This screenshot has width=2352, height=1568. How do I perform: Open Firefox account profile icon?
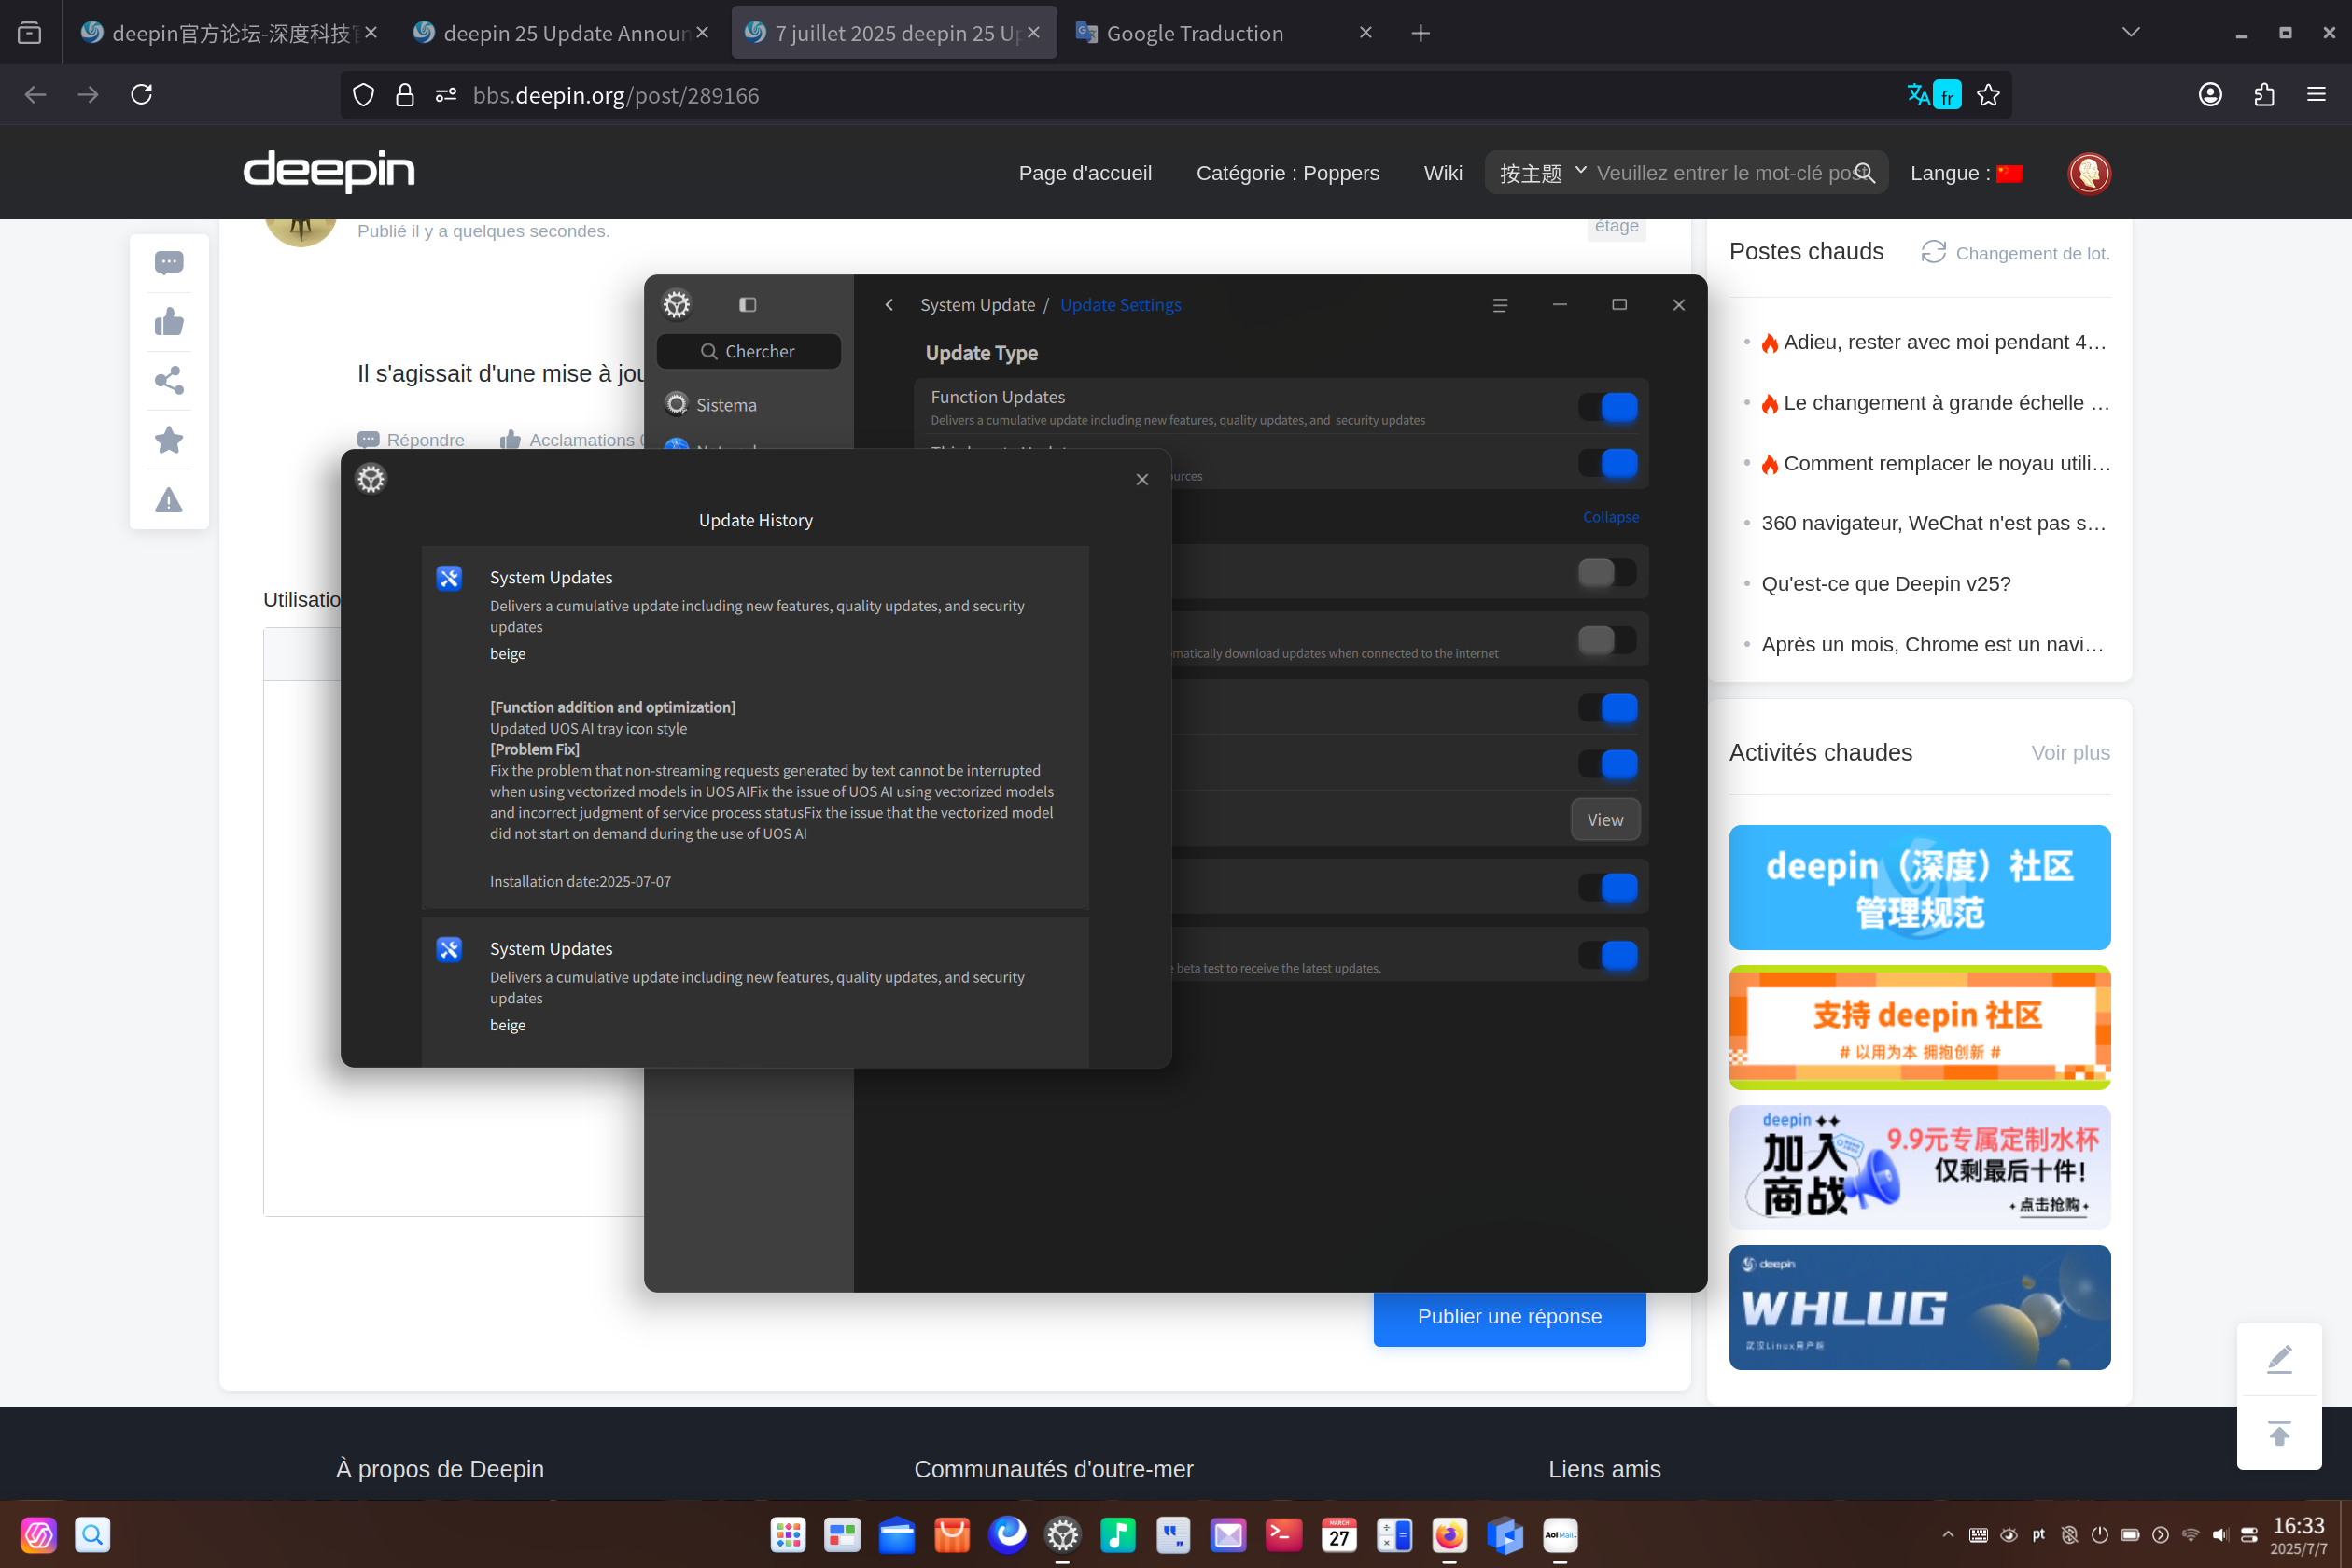2210,95
